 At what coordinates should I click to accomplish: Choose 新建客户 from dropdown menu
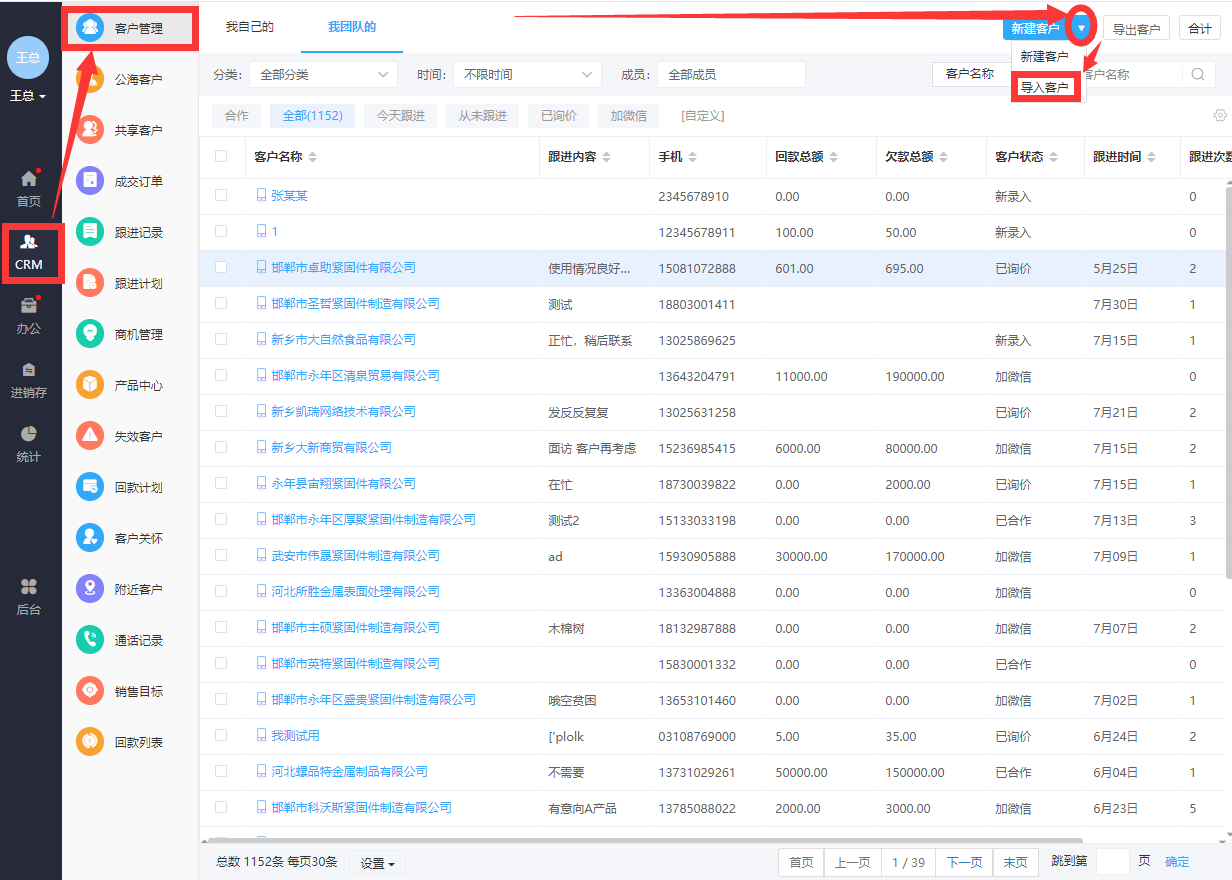pos(1044,57)
